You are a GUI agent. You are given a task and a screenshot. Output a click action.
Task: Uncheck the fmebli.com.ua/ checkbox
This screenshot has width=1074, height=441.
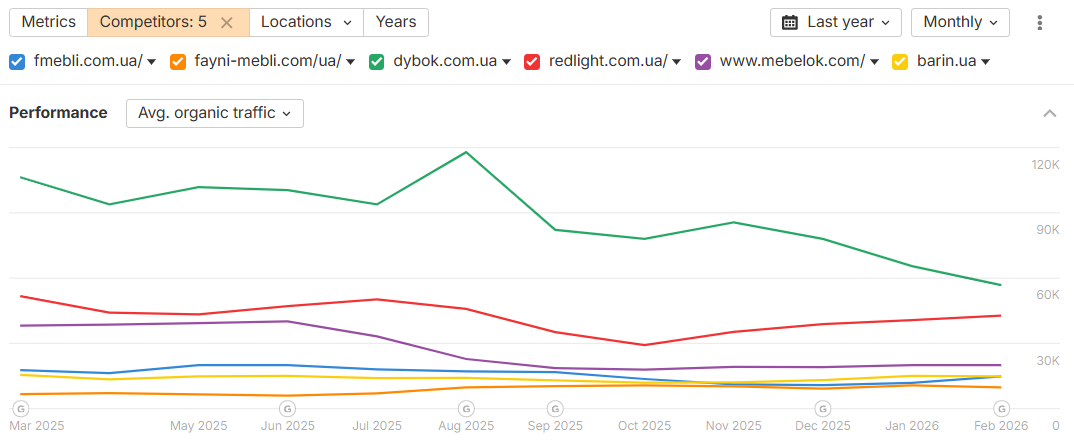click(17, 61)
